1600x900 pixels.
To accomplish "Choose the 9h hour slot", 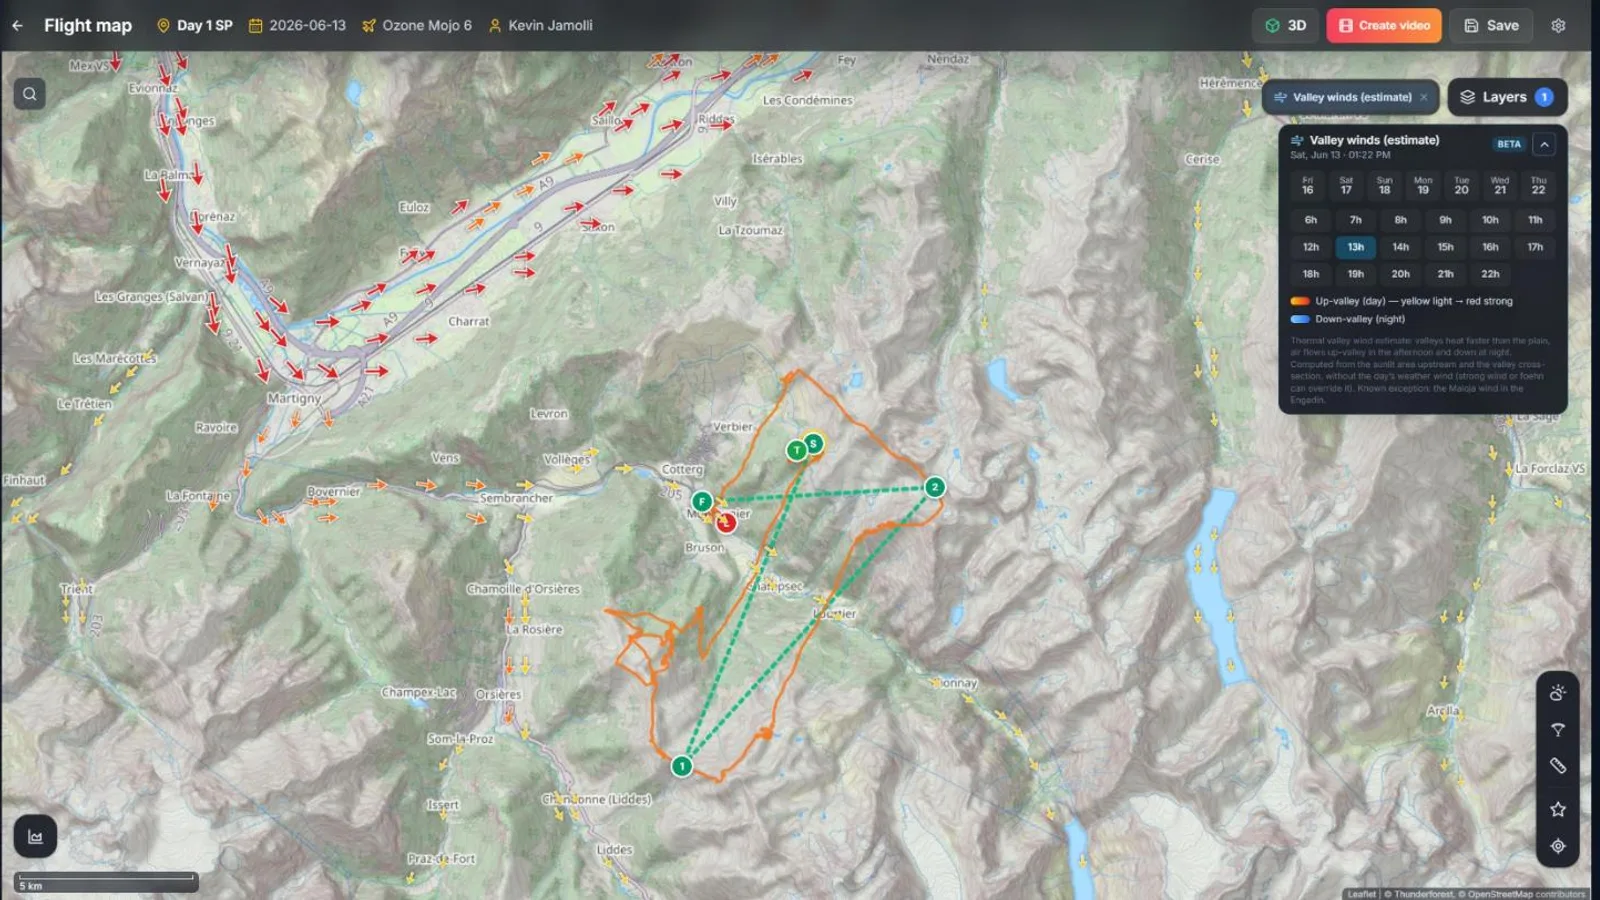I will (x=1445, y=220).
